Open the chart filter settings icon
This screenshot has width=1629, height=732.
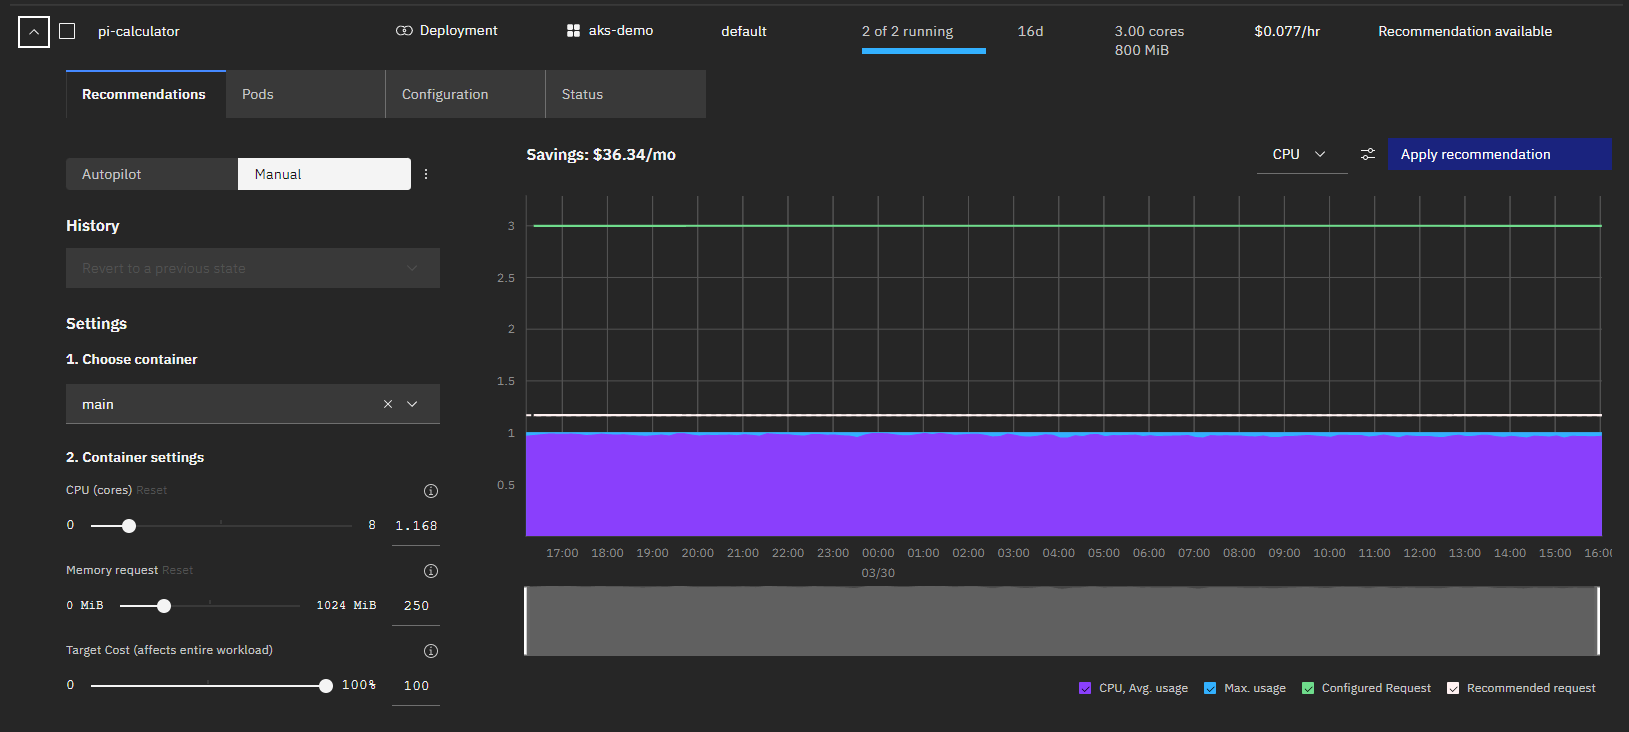tap(1367, 154)
